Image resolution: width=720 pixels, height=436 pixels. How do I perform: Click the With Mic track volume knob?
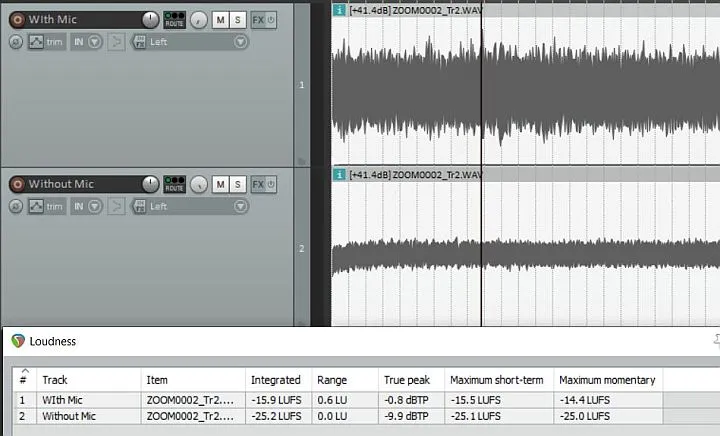150,19
